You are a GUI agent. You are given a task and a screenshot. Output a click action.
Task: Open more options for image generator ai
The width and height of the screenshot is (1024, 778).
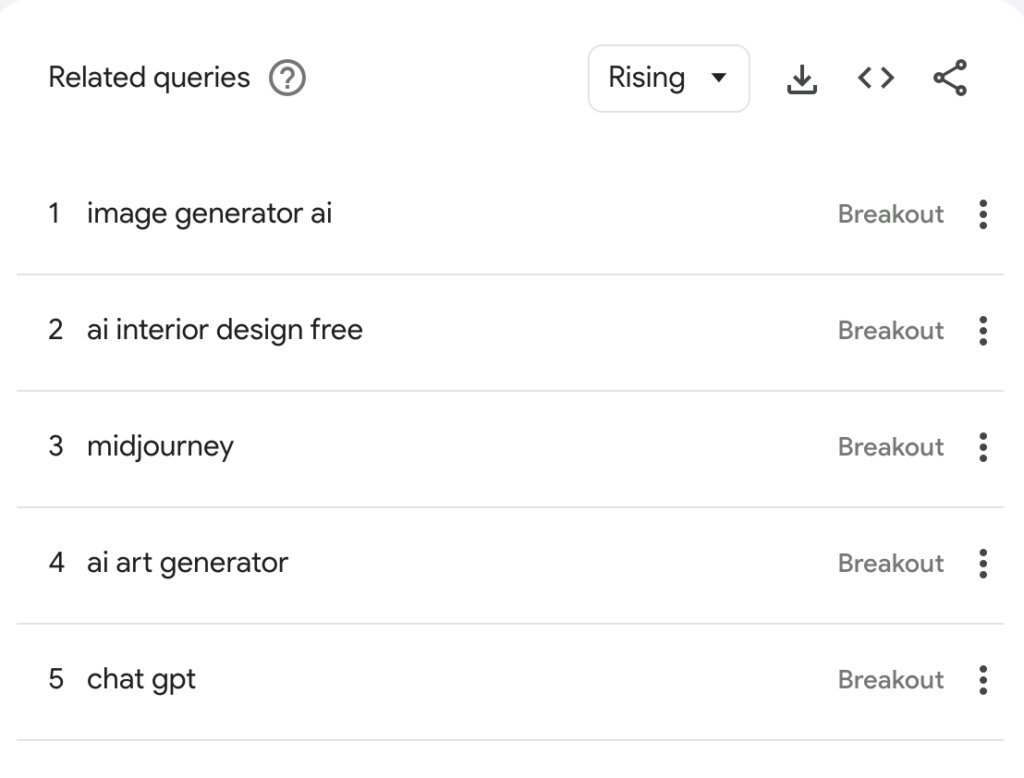(984, 214)
